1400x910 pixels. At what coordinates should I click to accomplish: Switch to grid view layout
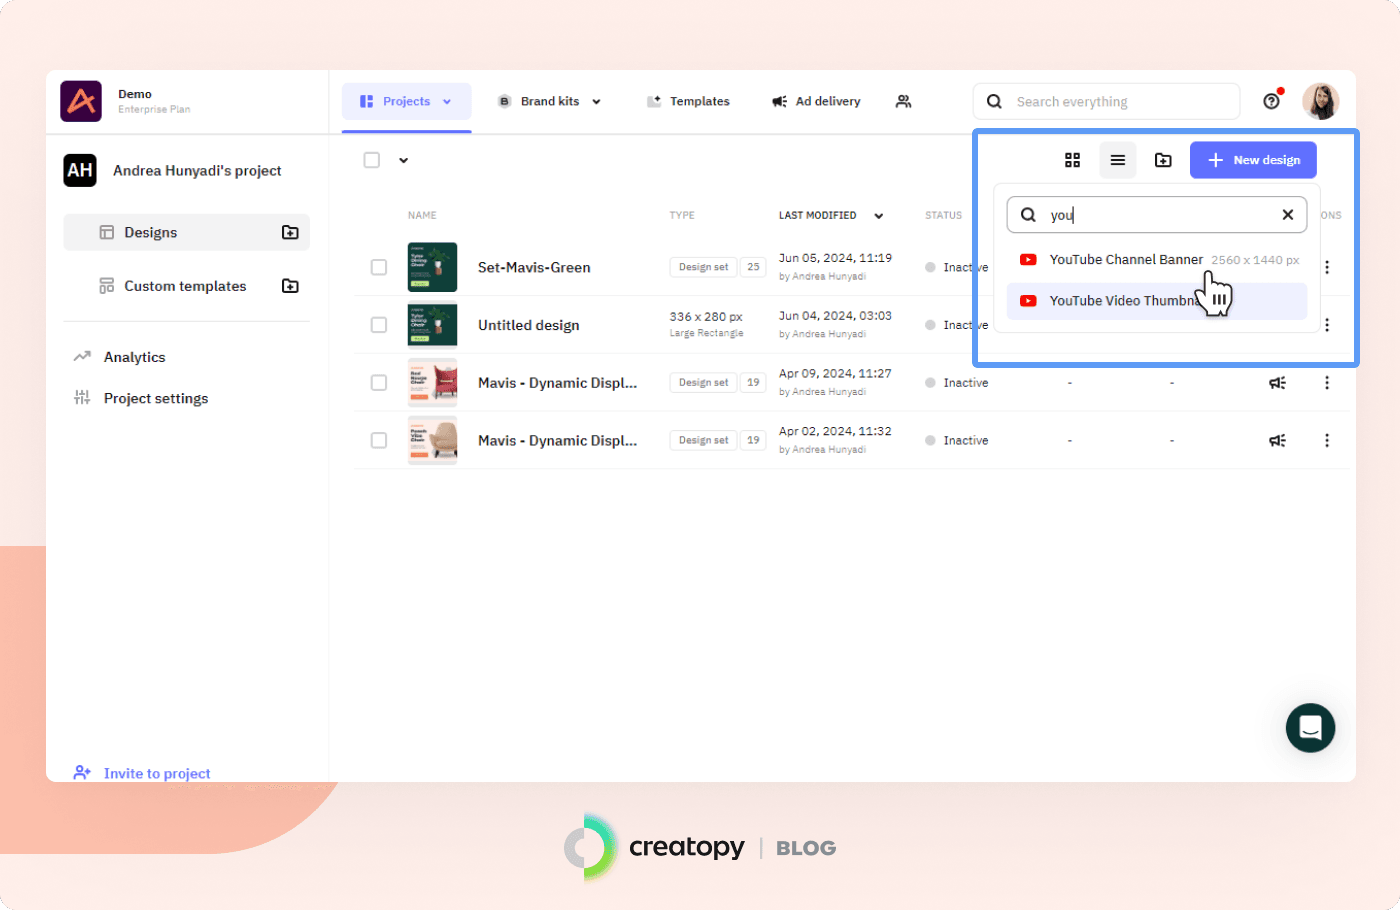1072,160
